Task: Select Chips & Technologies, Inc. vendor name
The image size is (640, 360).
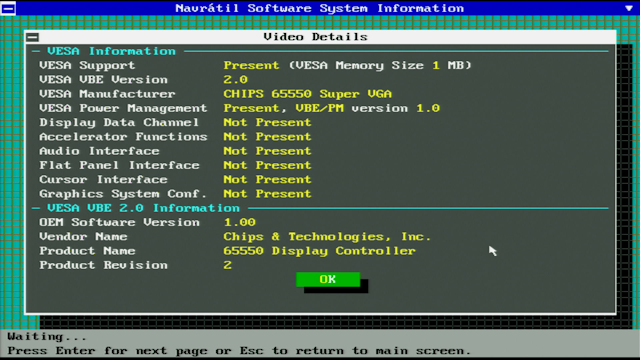Action: click(327, 237)
